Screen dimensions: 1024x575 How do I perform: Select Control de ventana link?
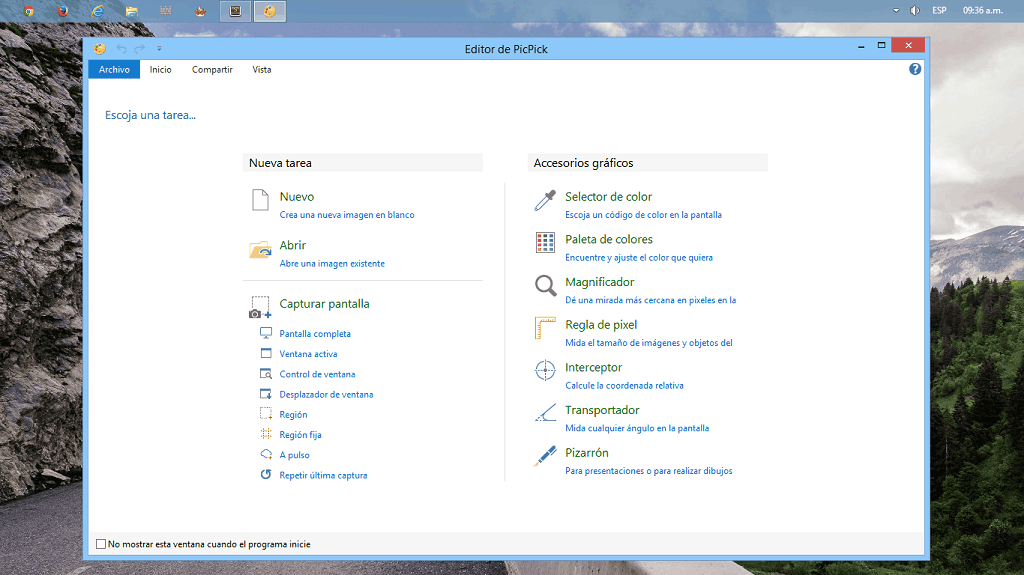[317, 374]
